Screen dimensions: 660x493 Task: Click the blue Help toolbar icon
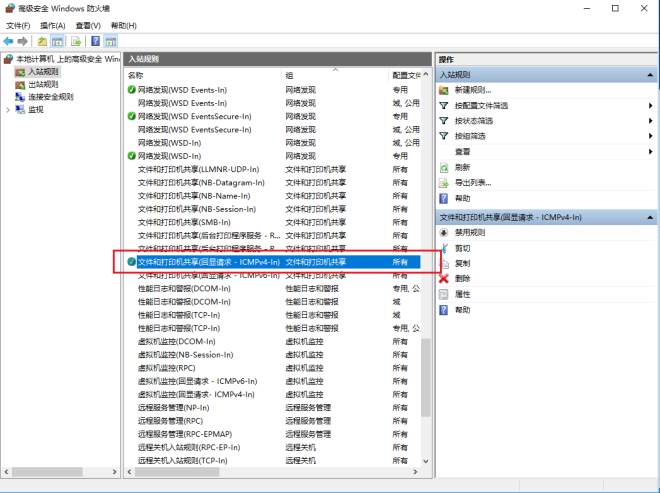click(96, 41)
